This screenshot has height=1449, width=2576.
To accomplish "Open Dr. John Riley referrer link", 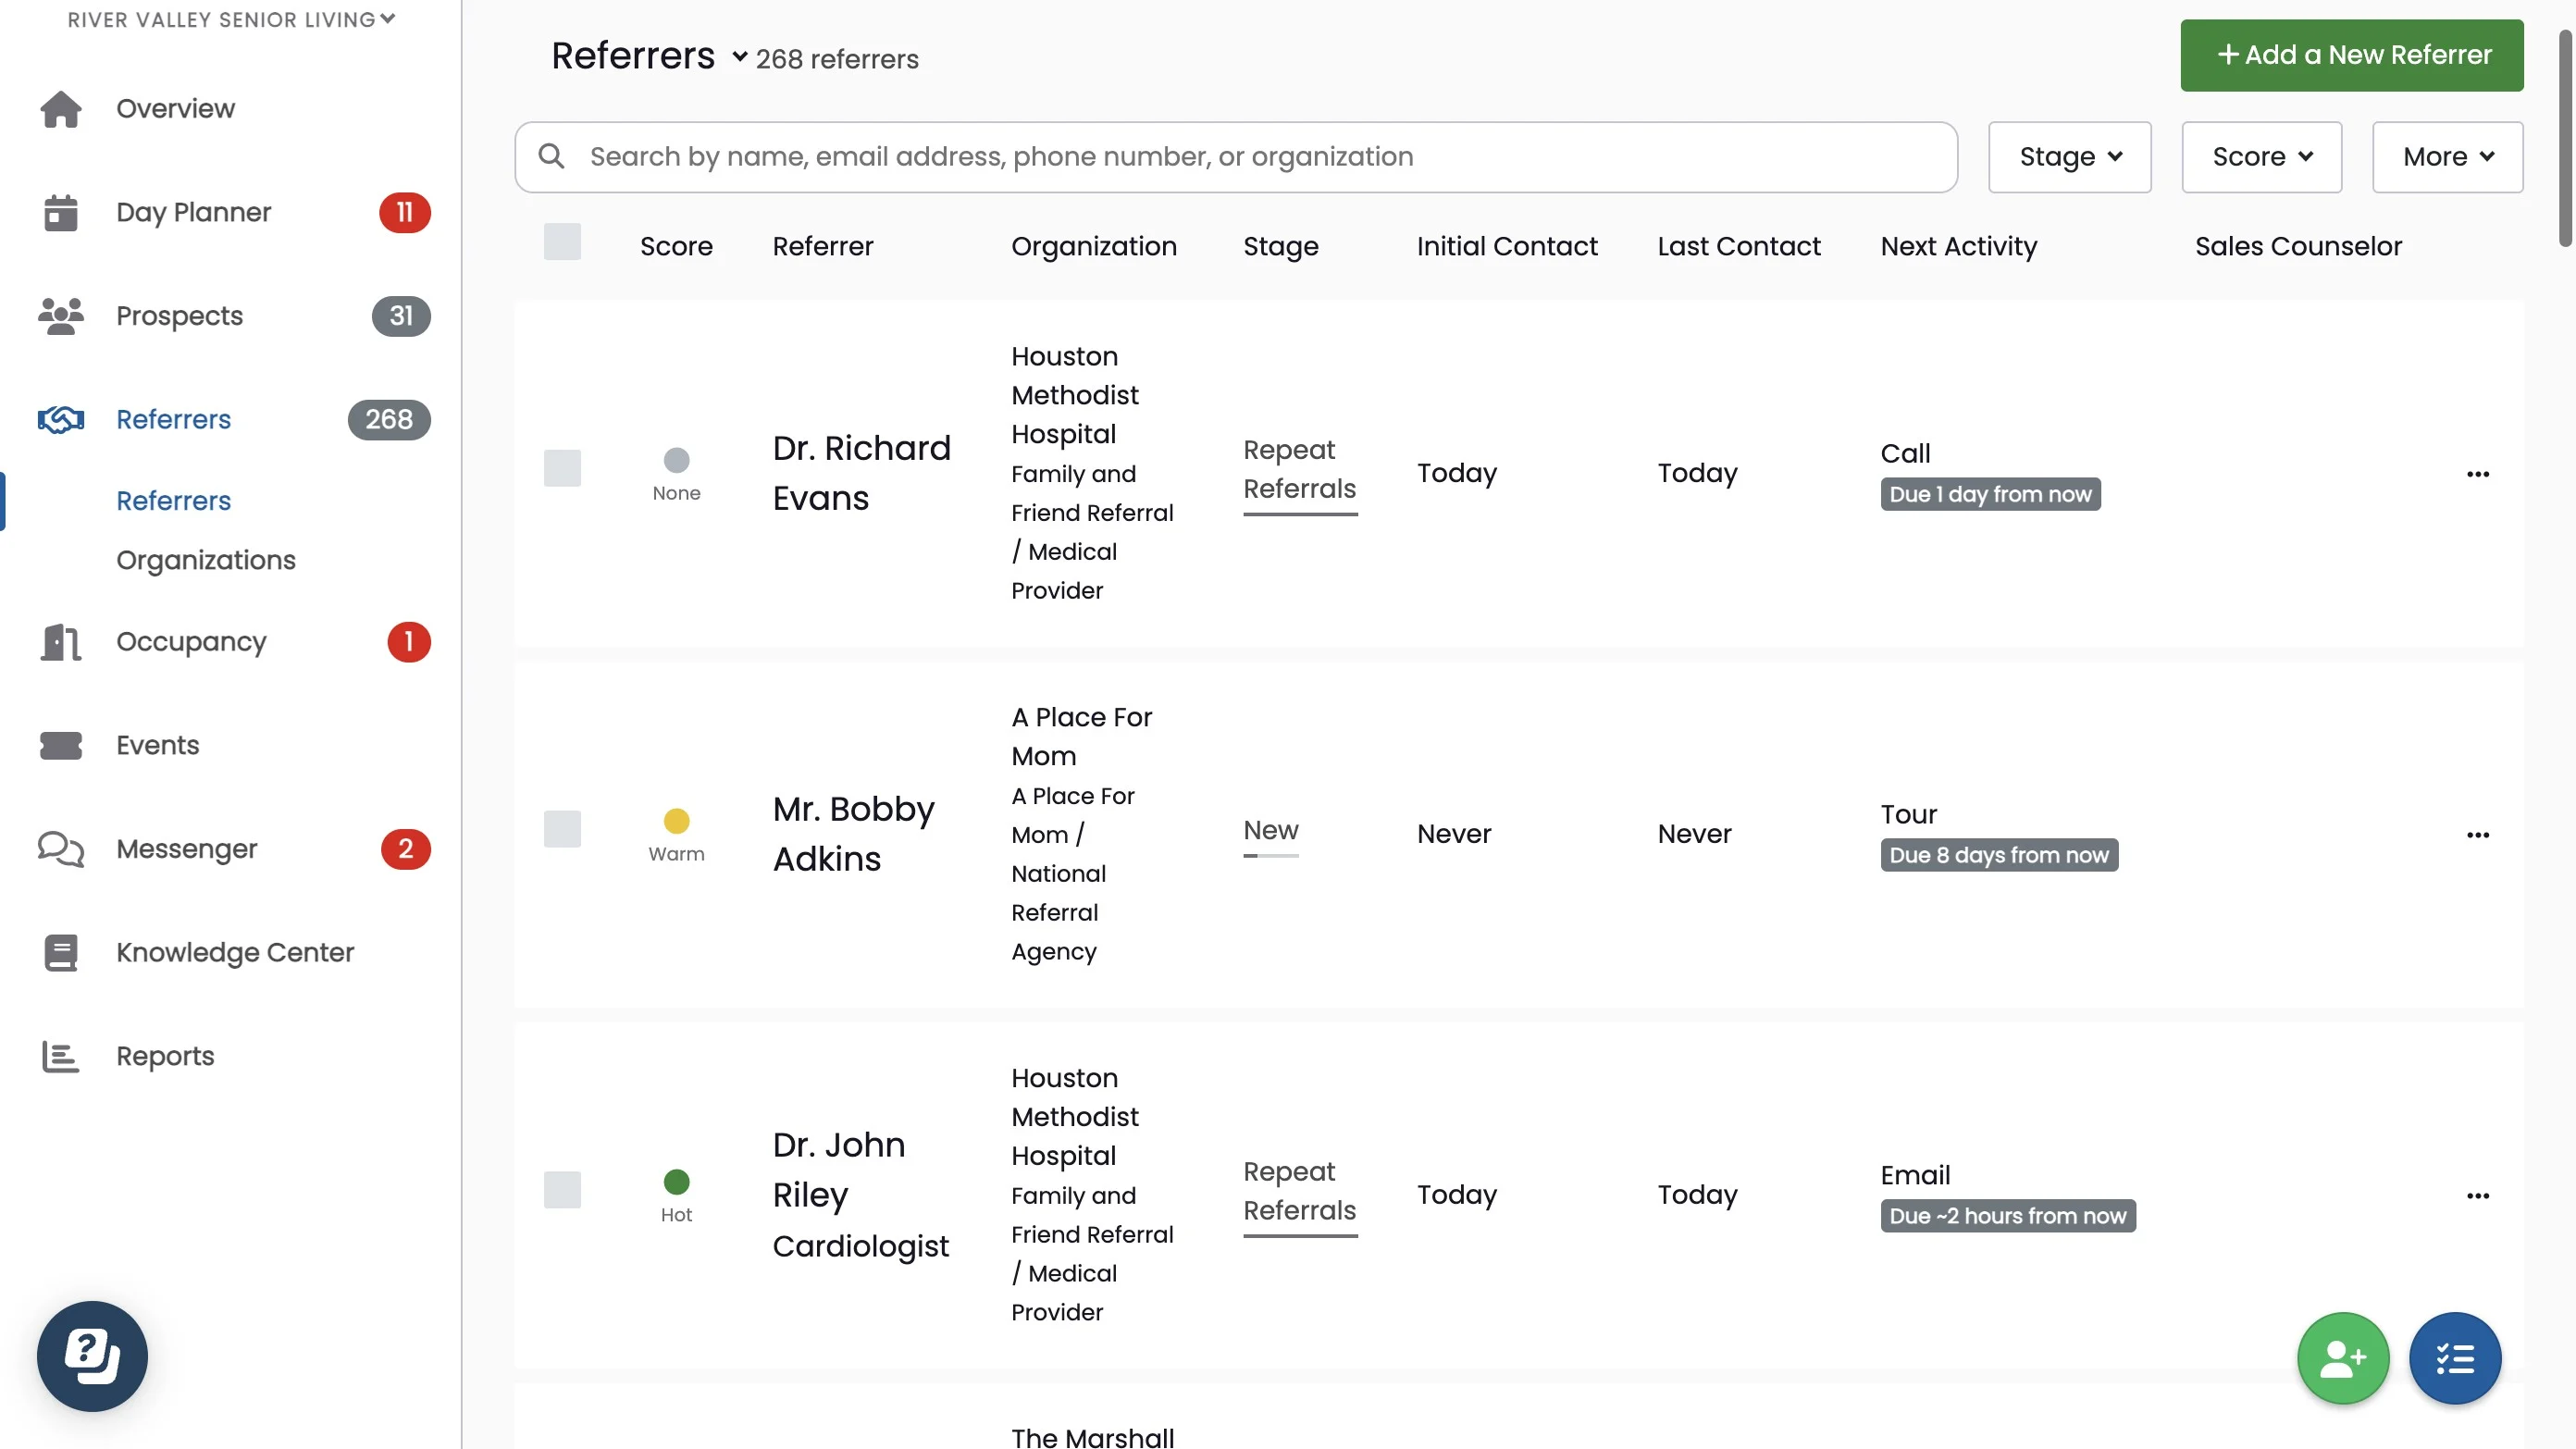I will [x=838, y=1169].
